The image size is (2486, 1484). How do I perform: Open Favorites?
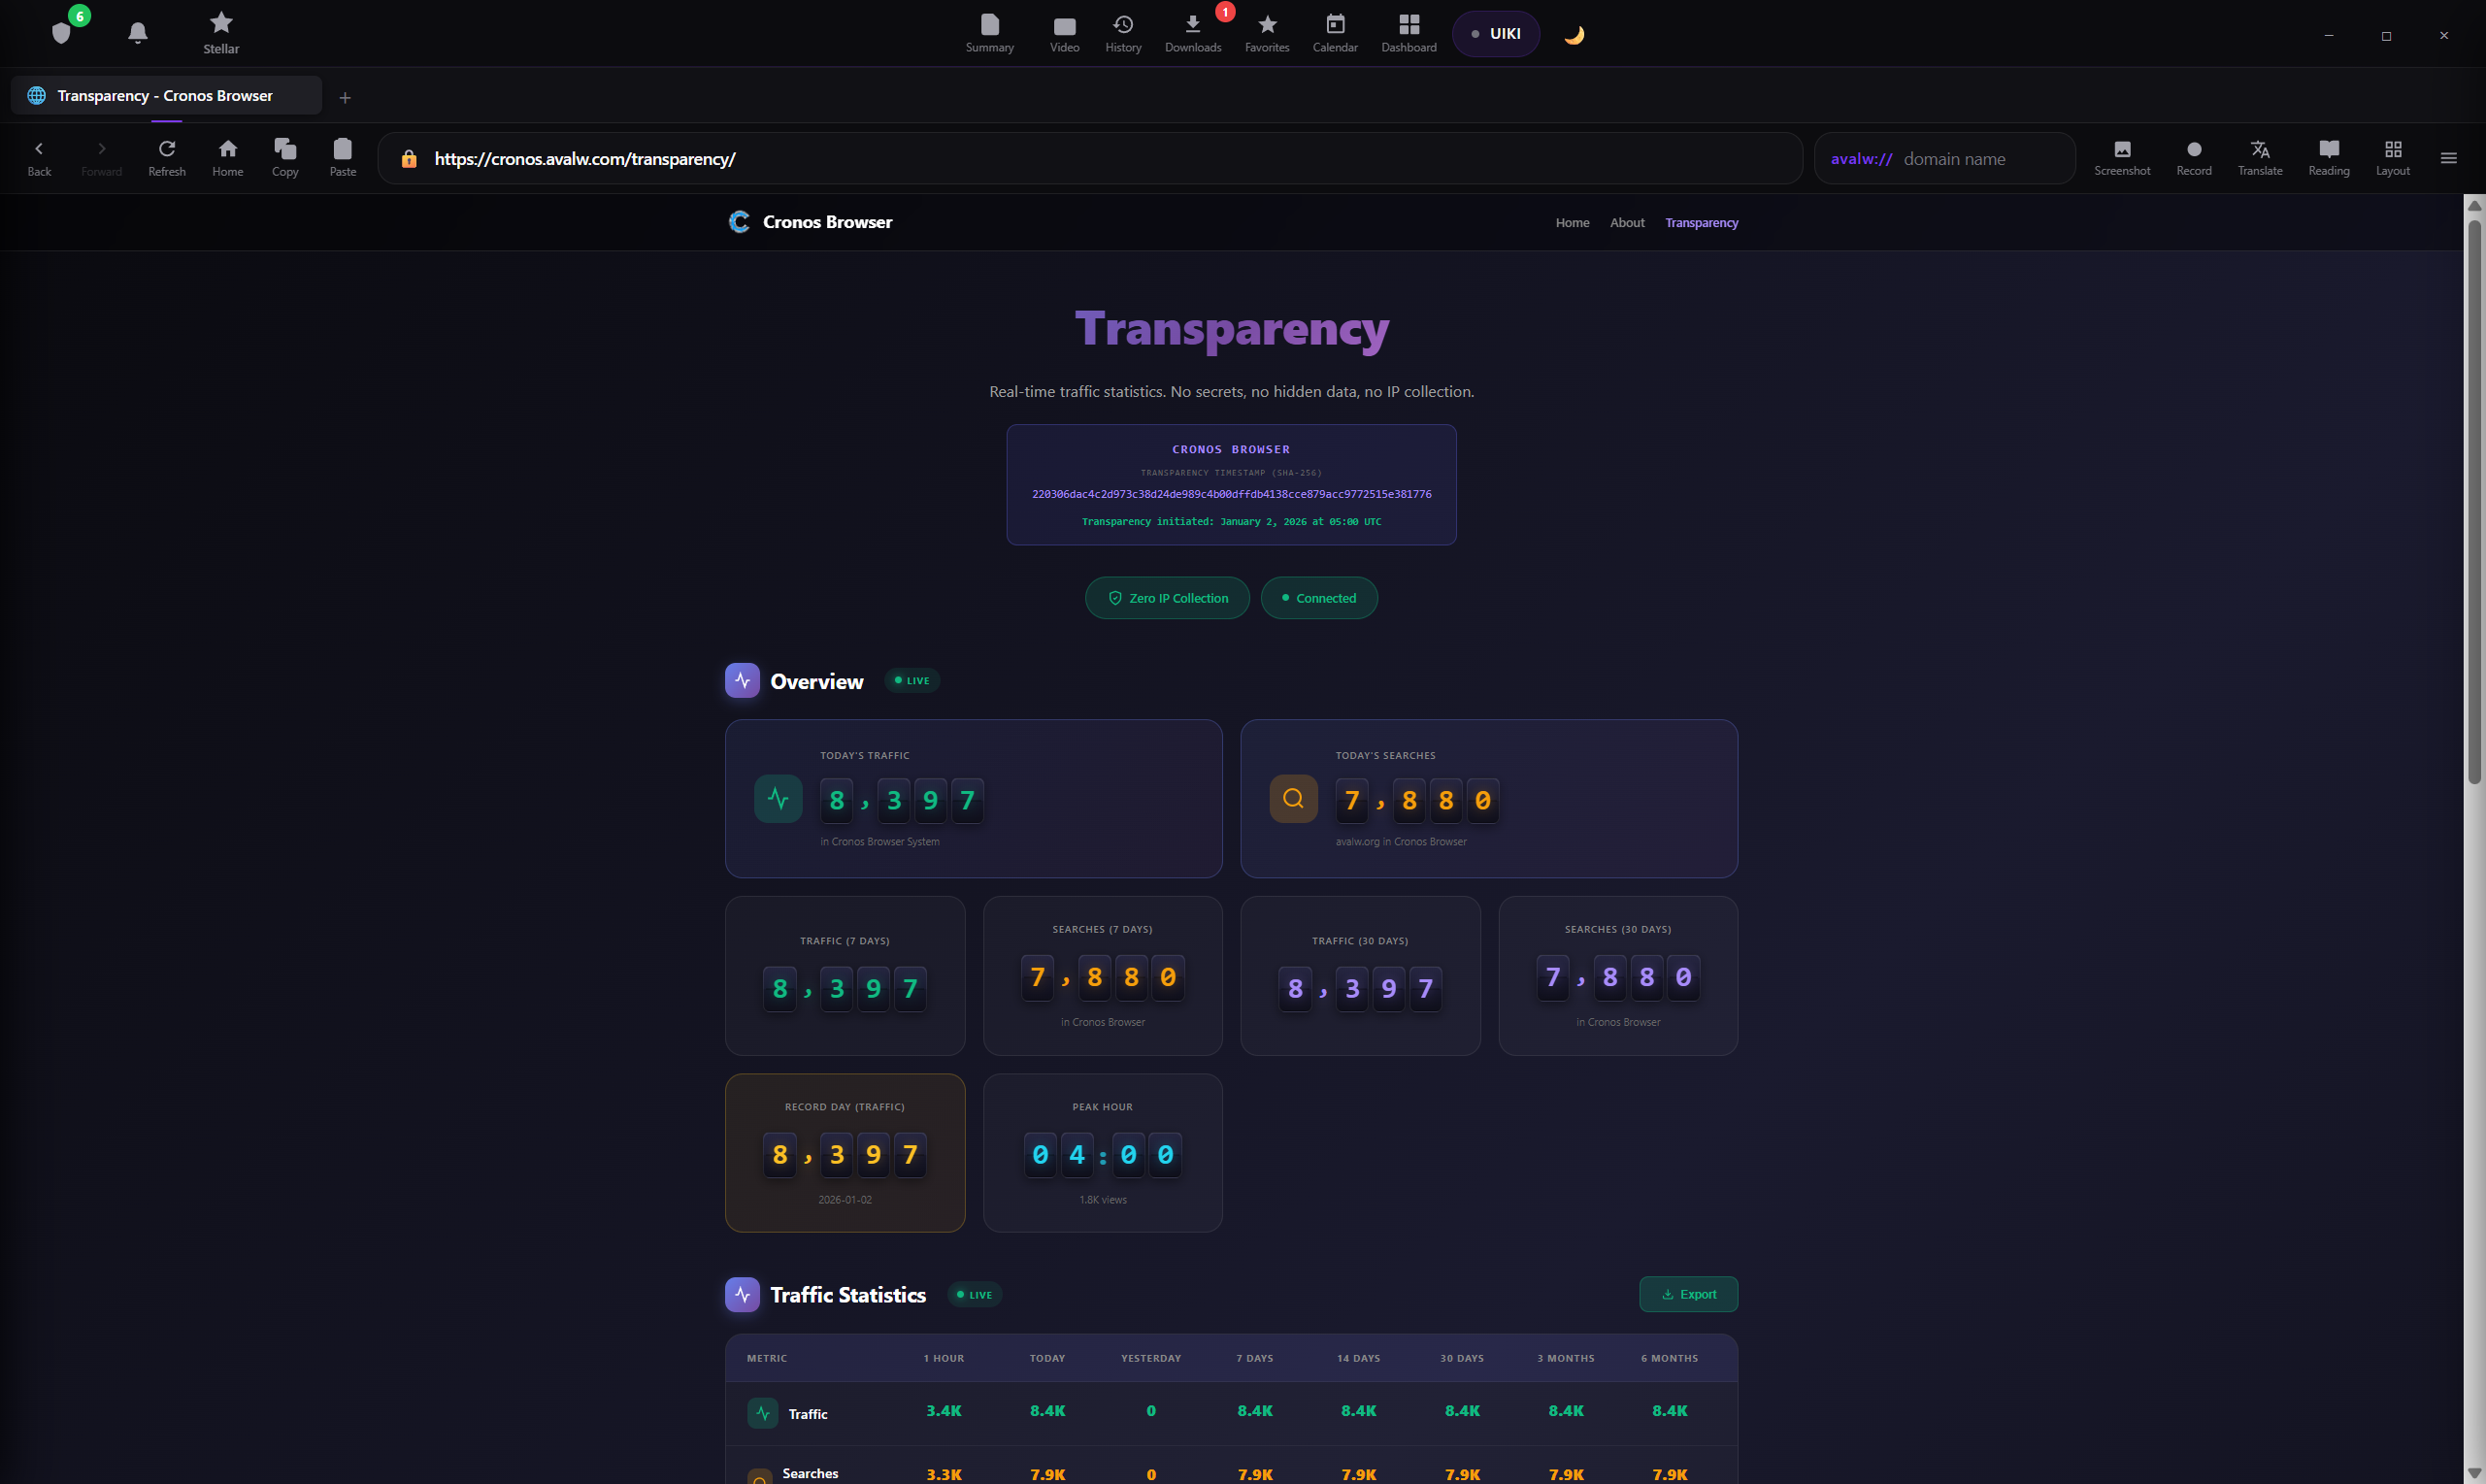pyautogui.click(x=1266, y=32)
